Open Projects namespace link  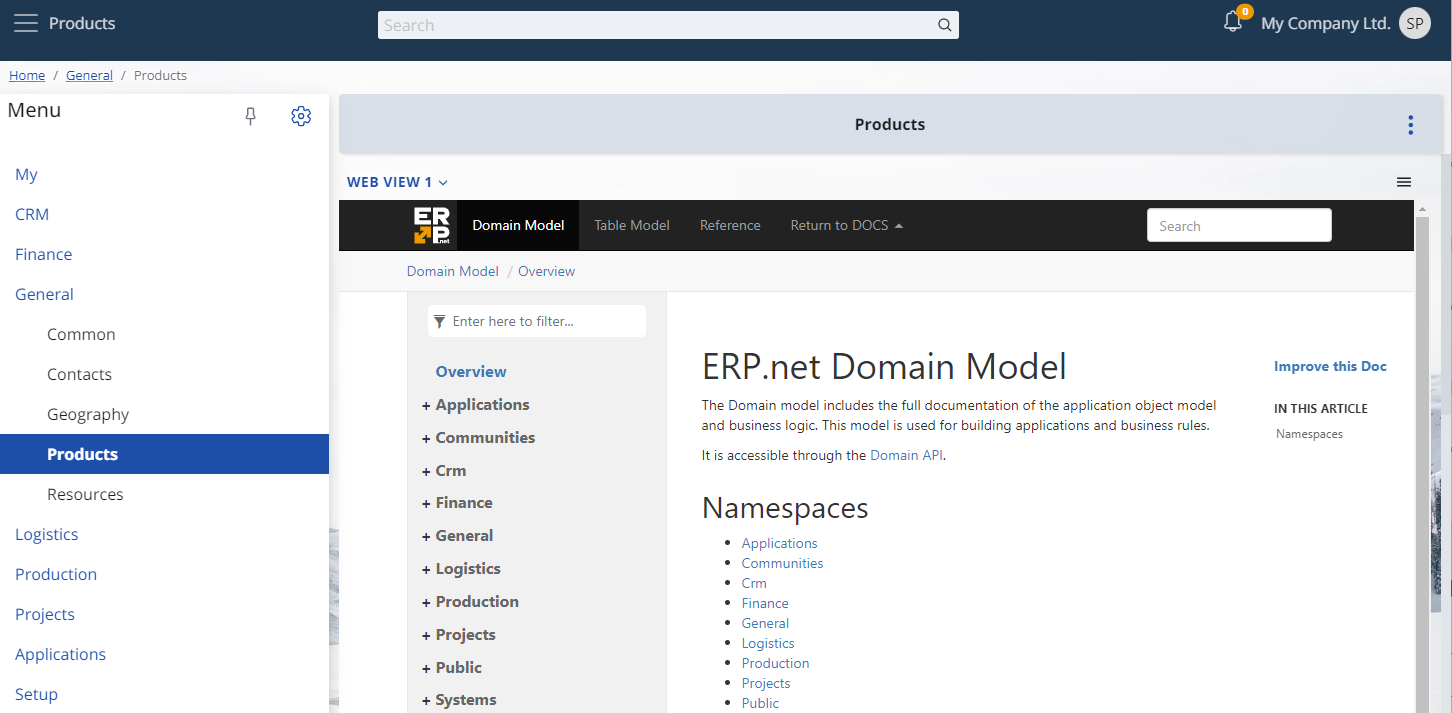(x=766, y=683)
